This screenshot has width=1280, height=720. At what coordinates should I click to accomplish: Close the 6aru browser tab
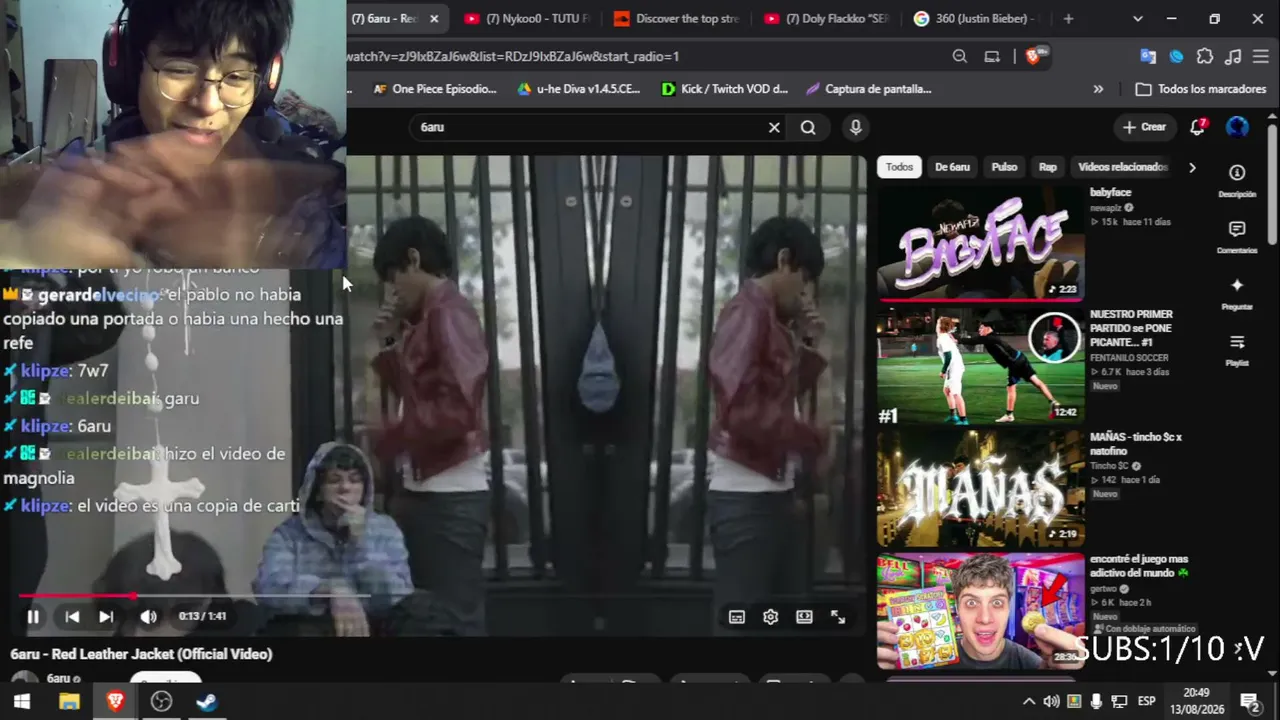tap(434, 19)
